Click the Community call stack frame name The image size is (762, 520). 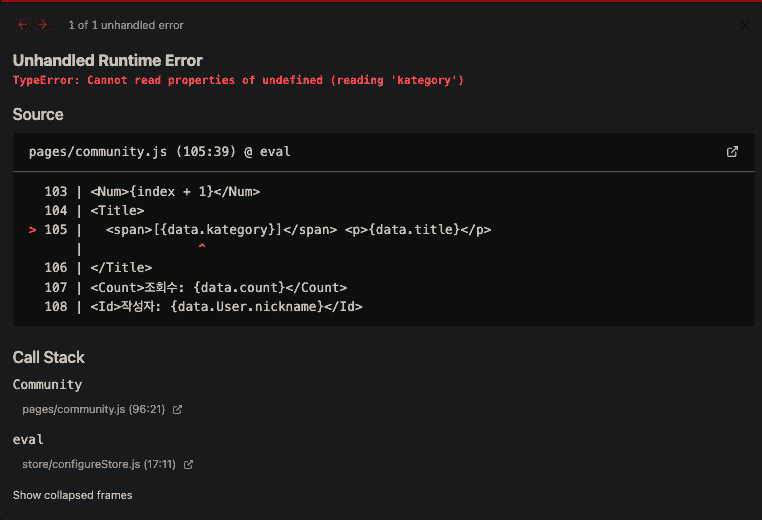tap(47, 385)
